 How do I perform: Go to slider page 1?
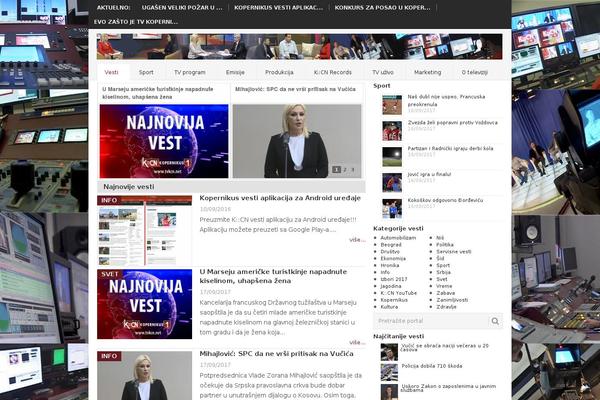tap(336, 169)
